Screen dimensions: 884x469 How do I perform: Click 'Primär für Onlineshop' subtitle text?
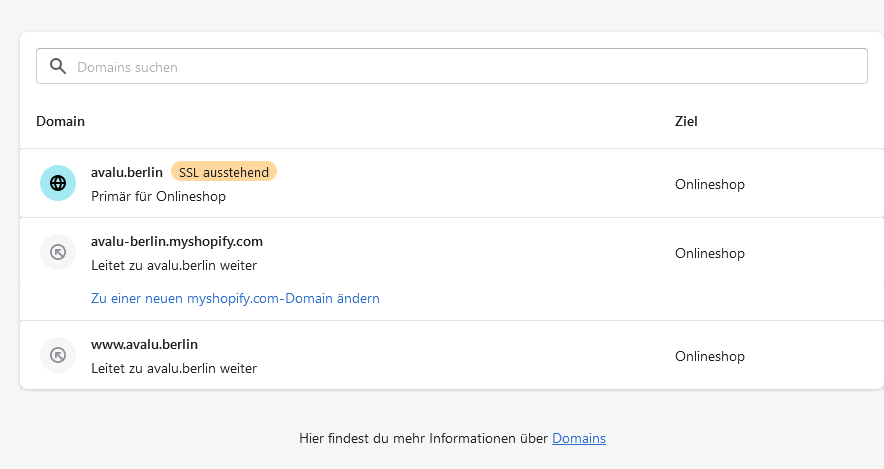tap(158, 196)
